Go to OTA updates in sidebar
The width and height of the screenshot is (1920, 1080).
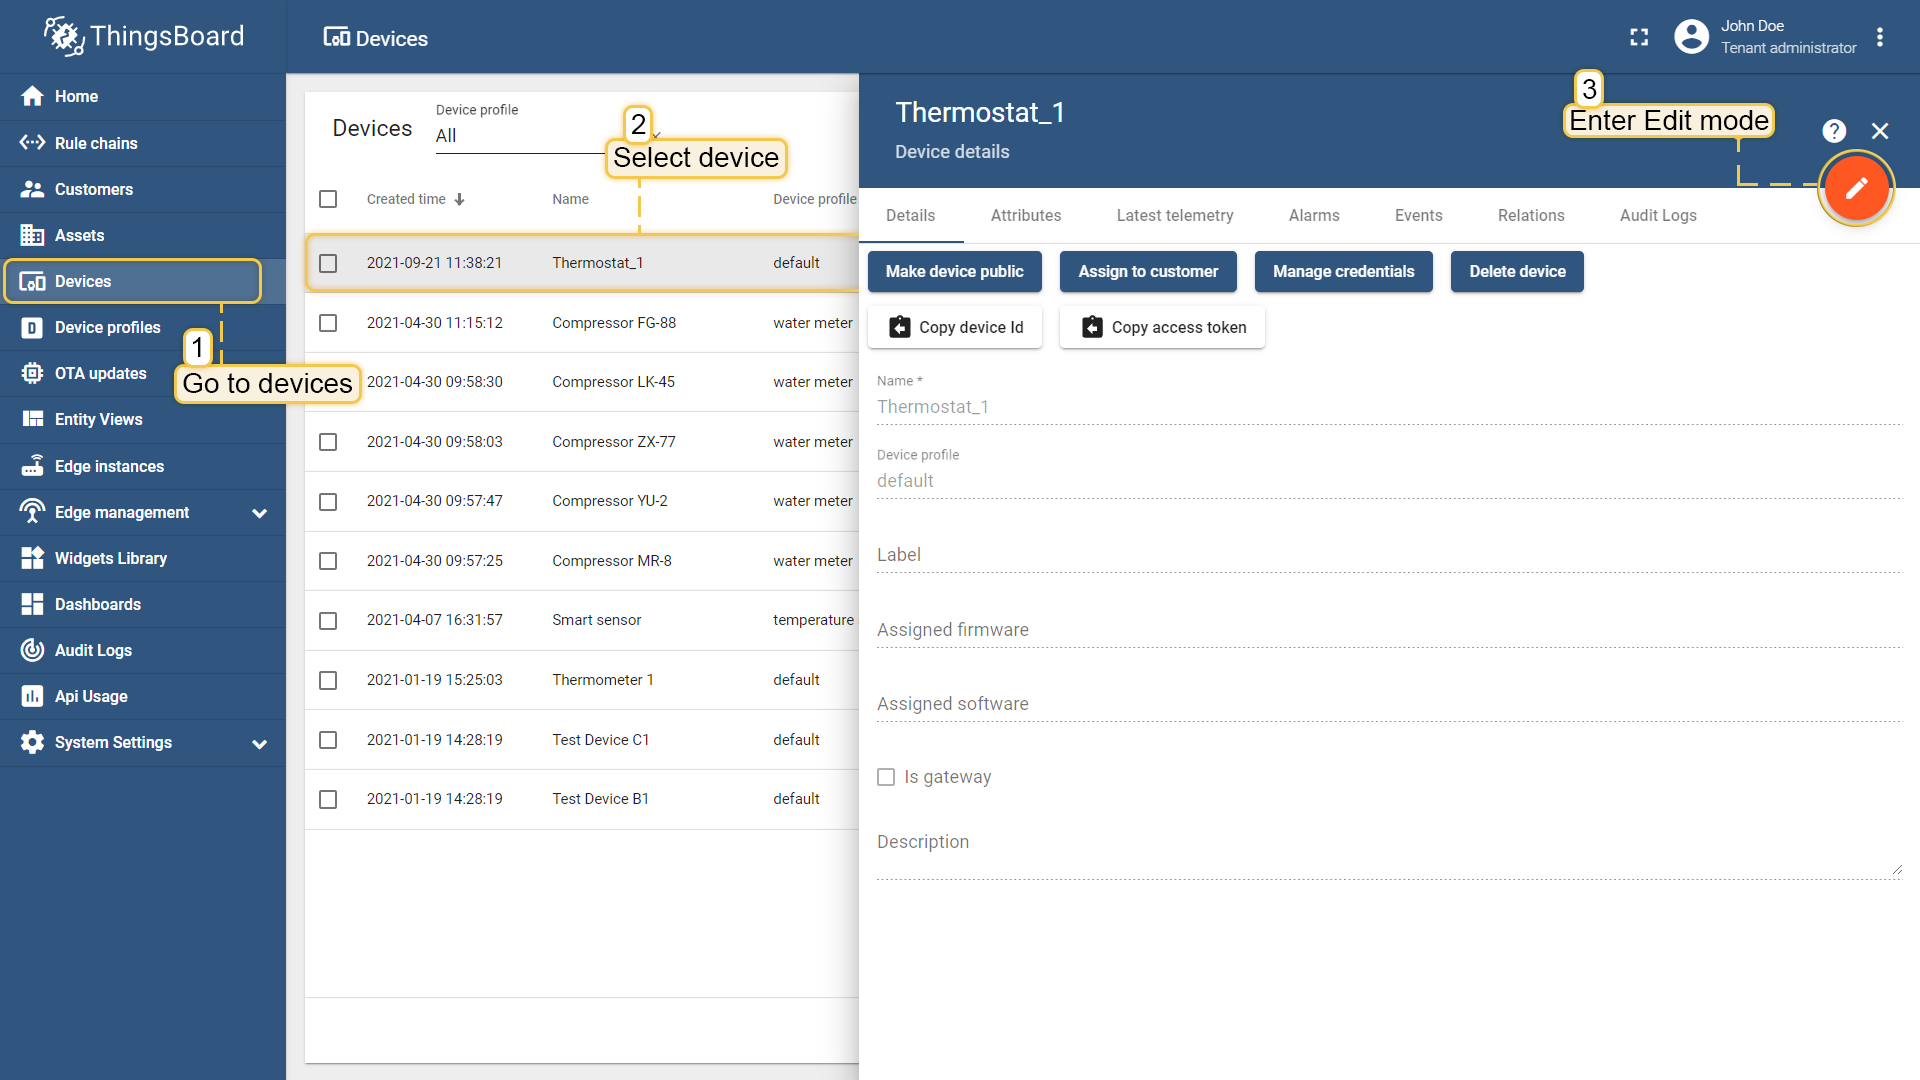[x=100, y=373]
